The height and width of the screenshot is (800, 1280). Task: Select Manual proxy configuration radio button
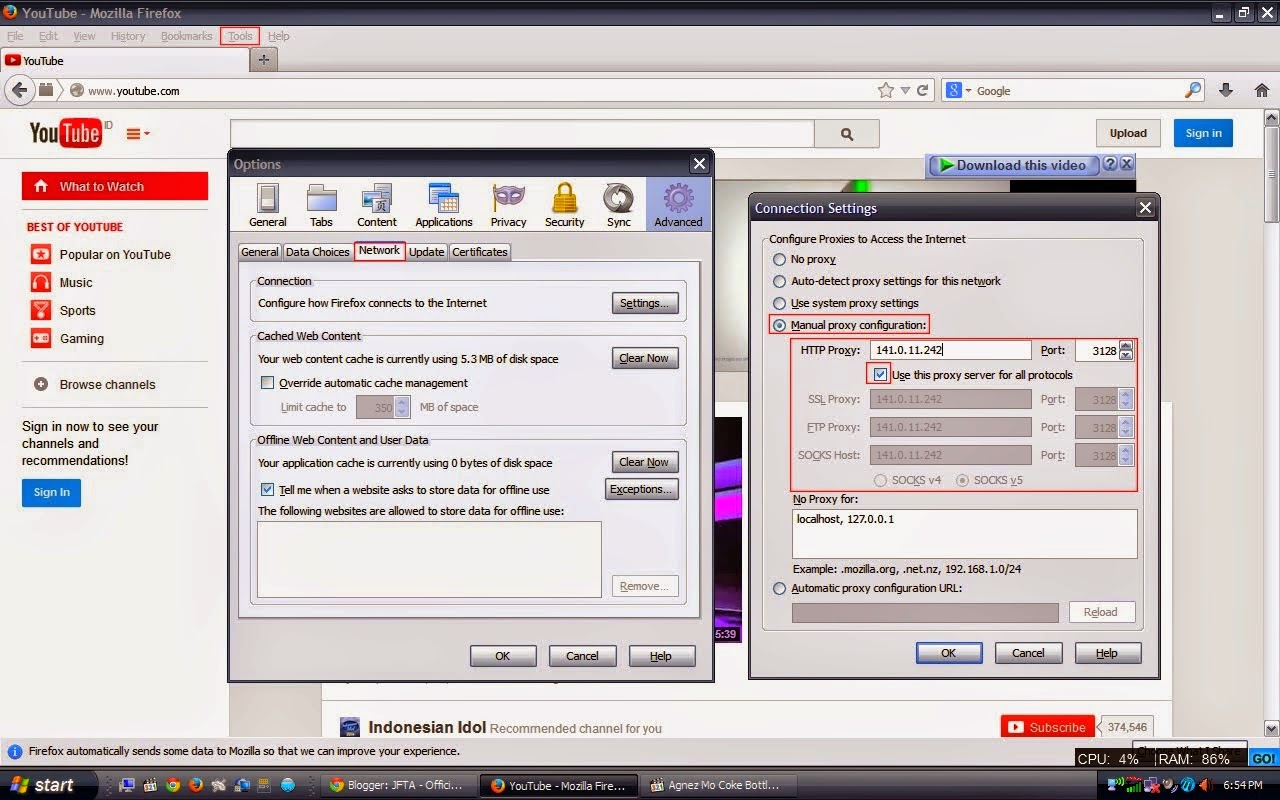(780, 325)
